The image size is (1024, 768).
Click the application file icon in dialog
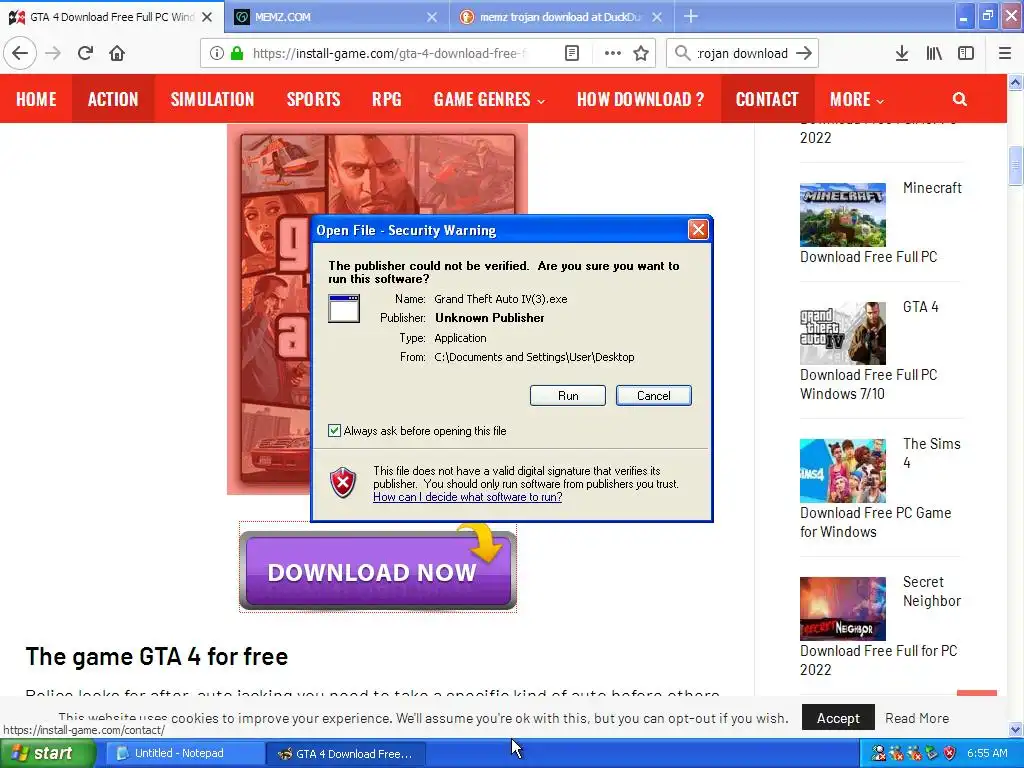point(344,309)
